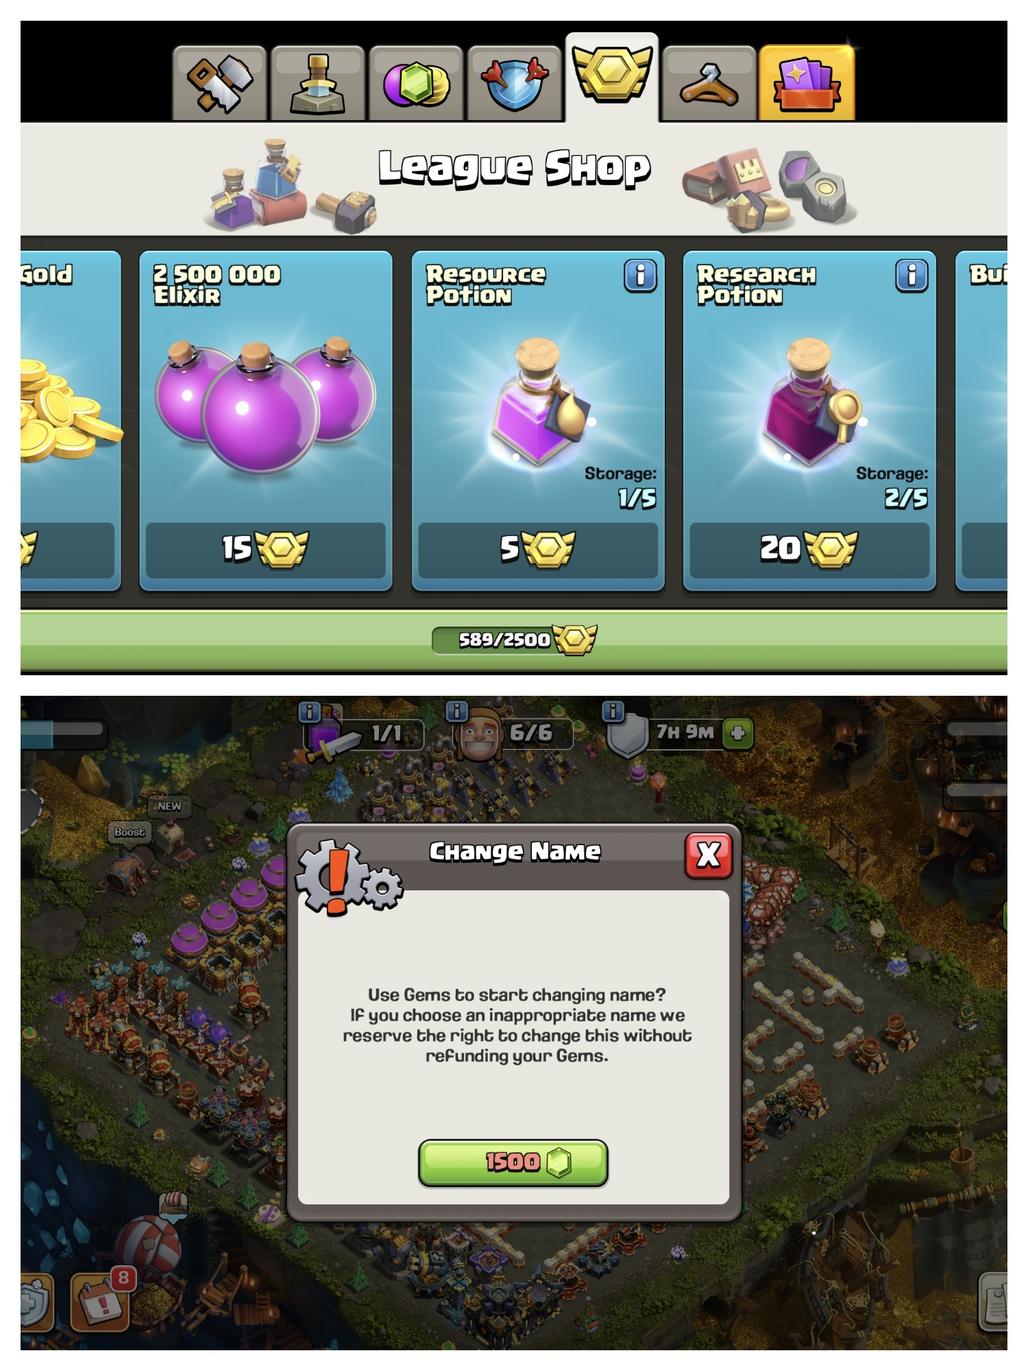Open the hanger skins tab
The height and width of the screenshot is (1371, 1028).
(709, 83)
